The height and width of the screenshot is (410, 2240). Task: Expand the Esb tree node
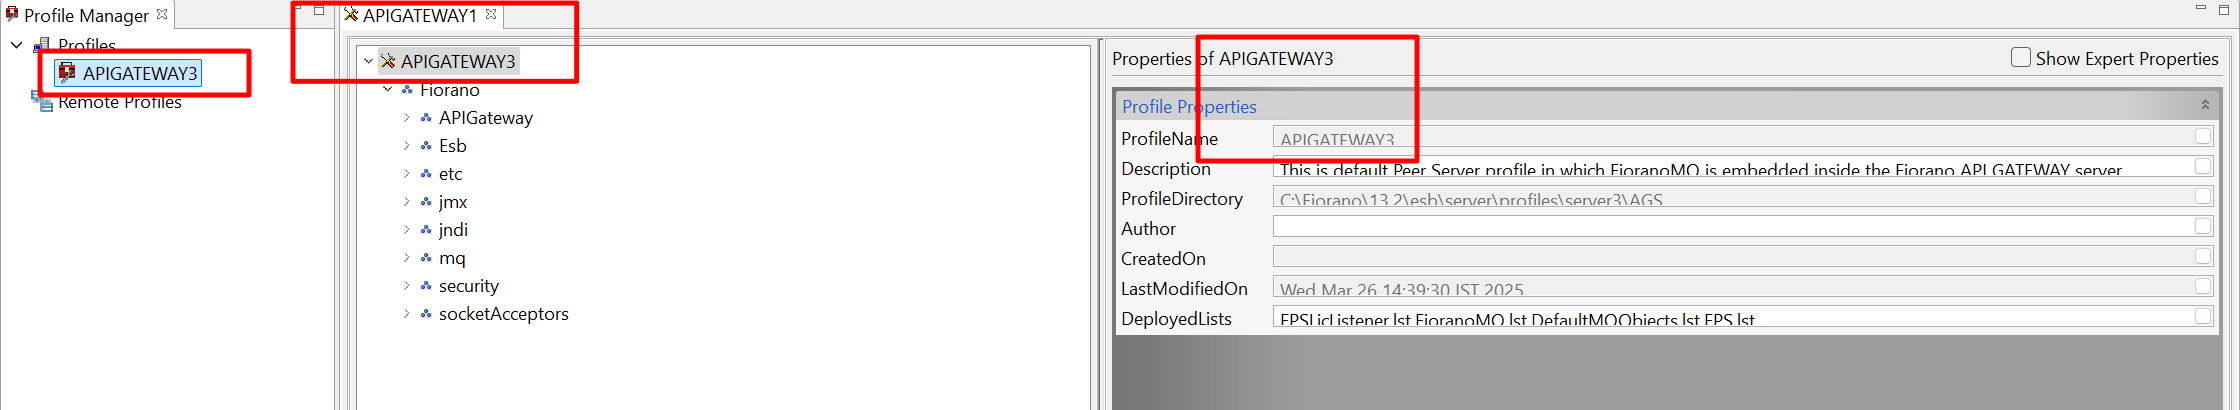(407, 146)
